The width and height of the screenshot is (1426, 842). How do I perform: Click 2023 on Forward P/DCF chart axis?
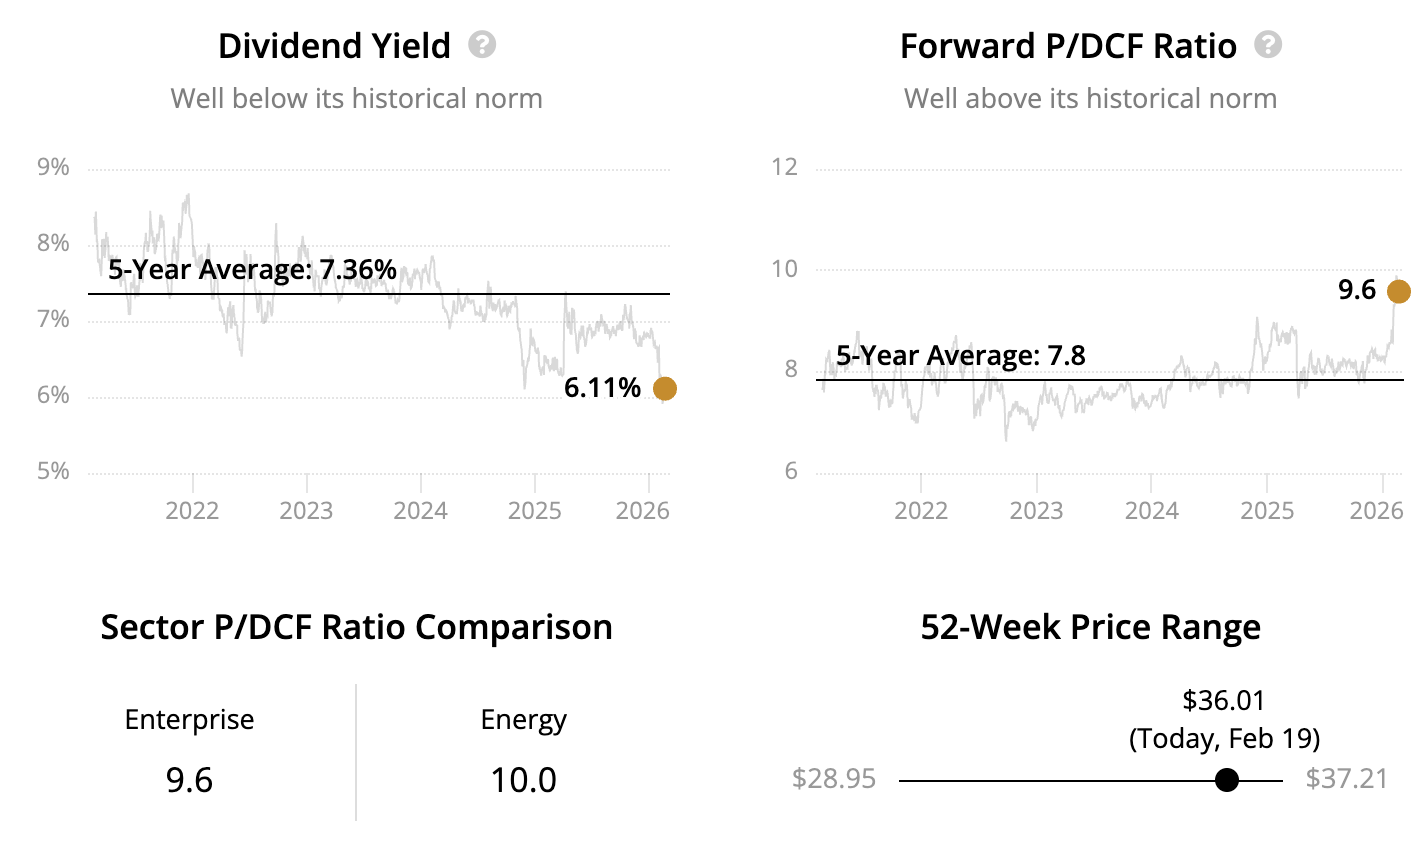pyautogui.click(x=1036, y=511)
